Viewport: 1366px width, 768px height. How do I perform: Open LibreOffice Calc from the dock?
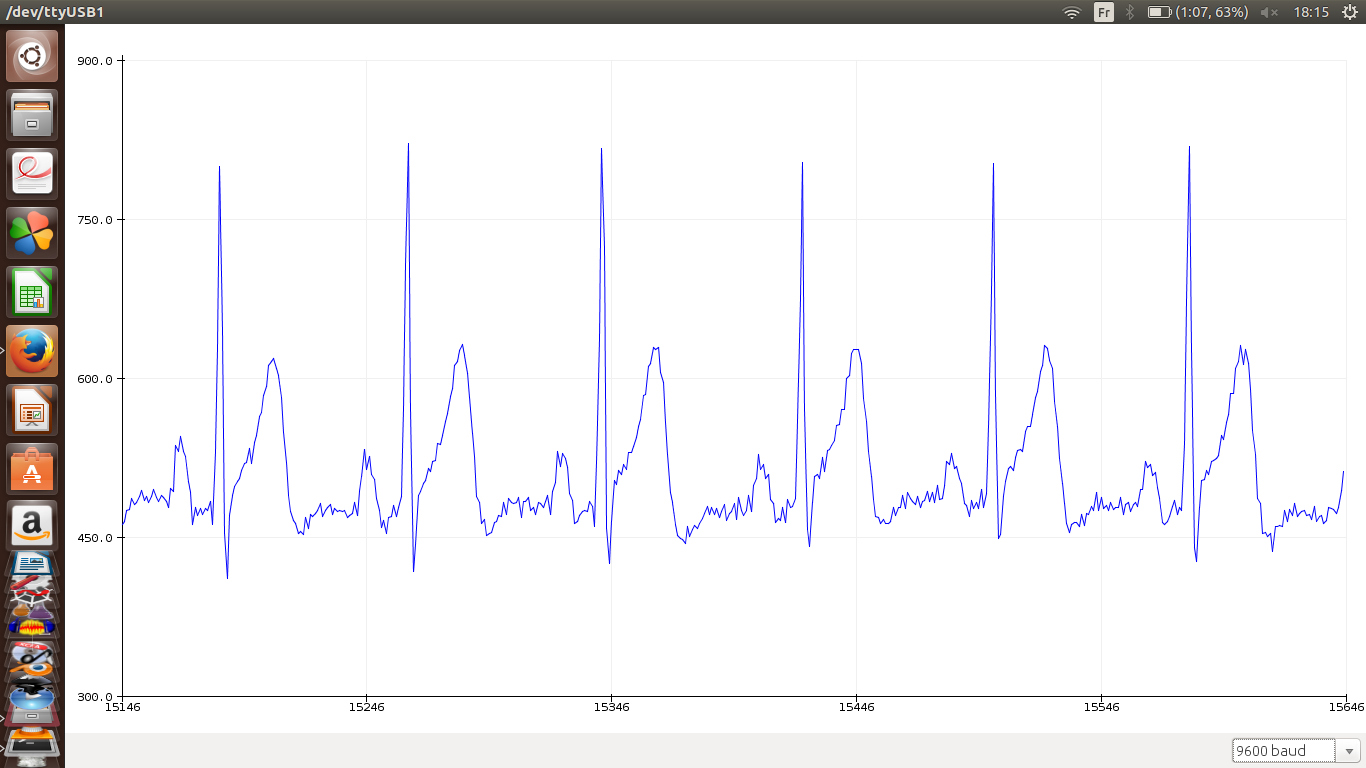point(32,292)
